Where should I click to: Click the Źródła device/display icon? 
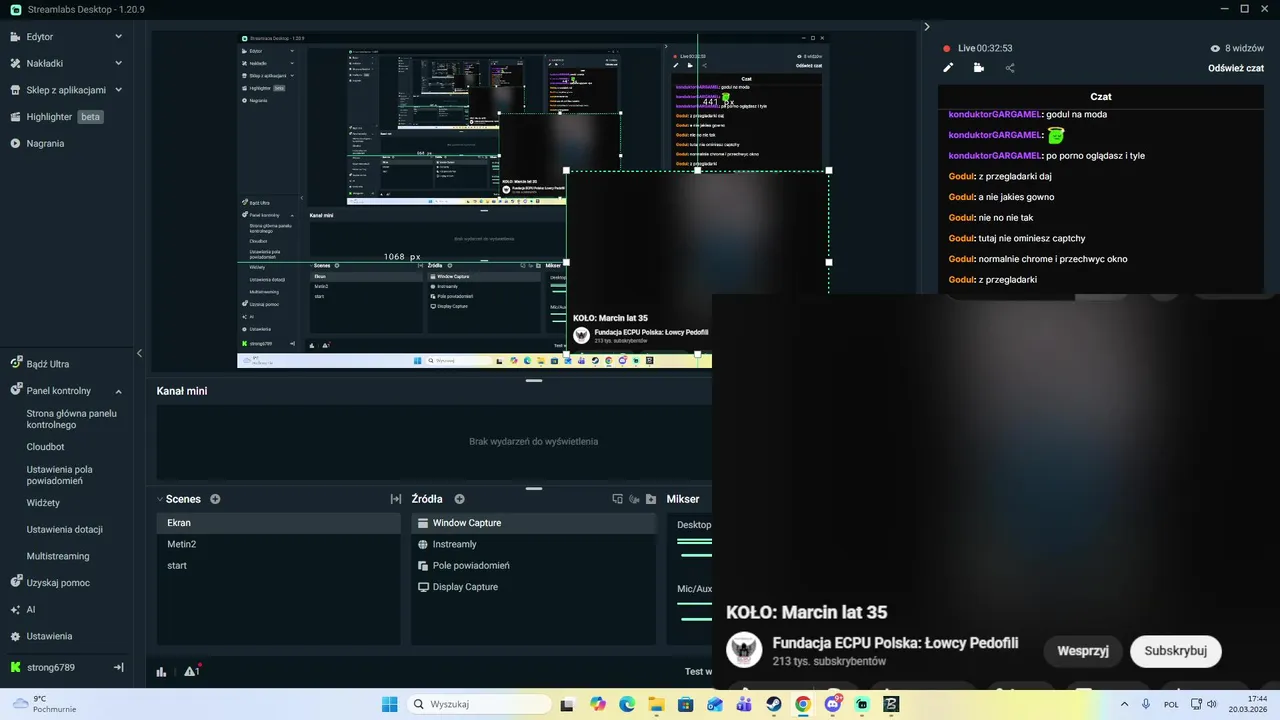click(617, 499)
